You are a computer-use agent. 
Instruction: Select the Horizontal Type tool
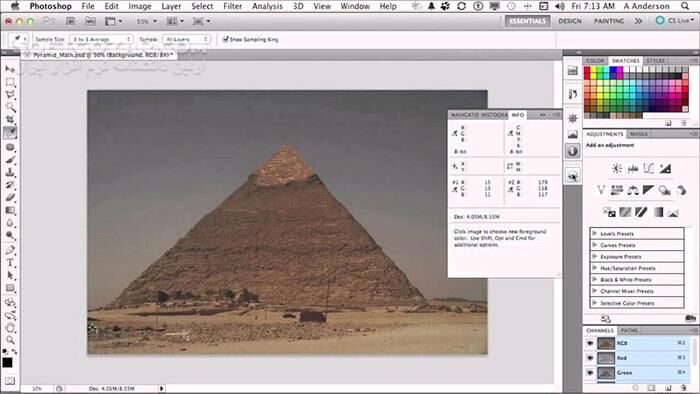click(10, 263)
